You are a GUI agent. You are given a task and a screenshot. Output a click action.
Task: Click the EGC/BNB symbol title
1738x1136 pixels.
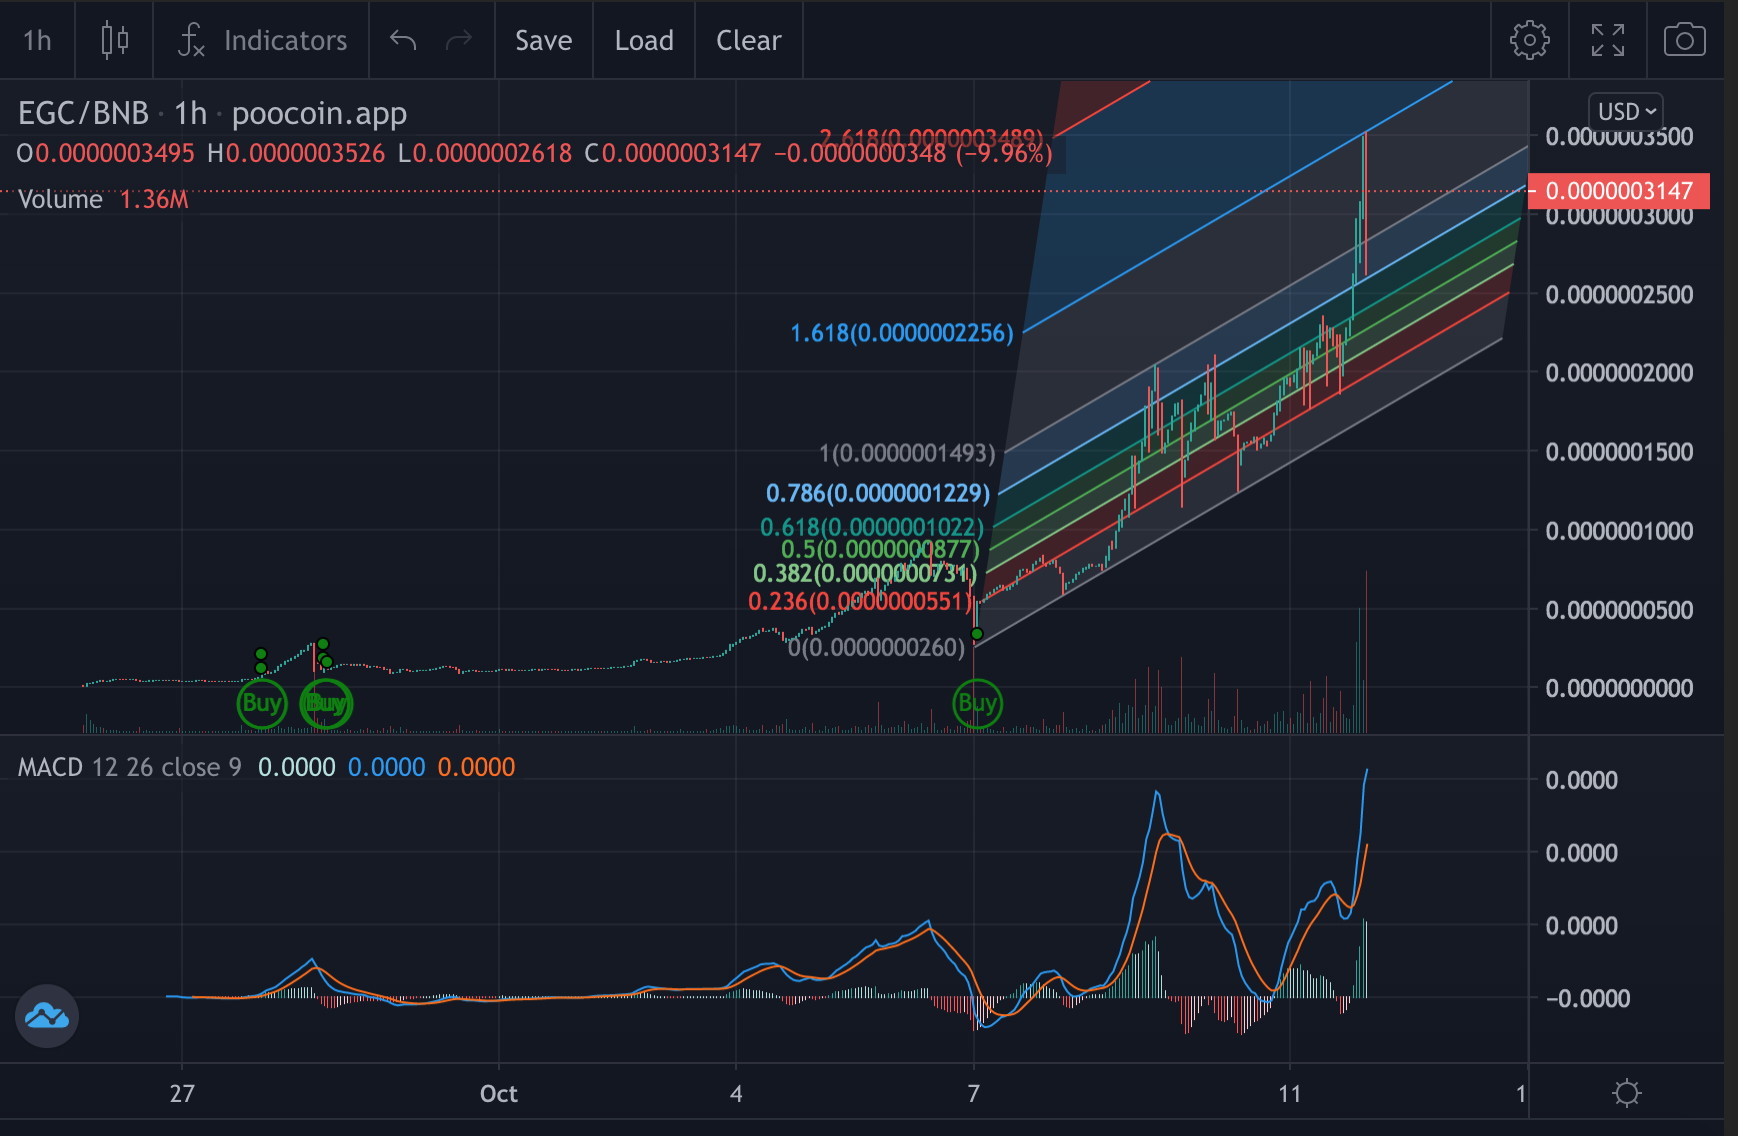[x=83, y=113]
